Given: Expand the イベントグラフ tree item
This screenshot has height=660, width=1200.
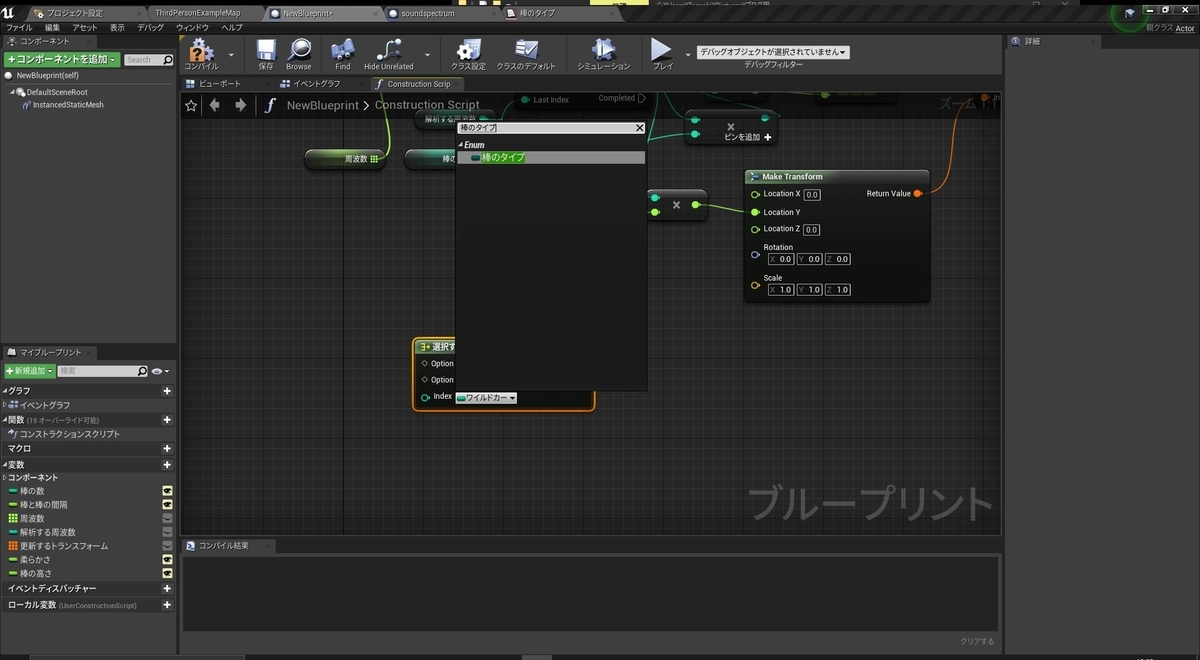Looking at the screenshot, I should 6,405.
